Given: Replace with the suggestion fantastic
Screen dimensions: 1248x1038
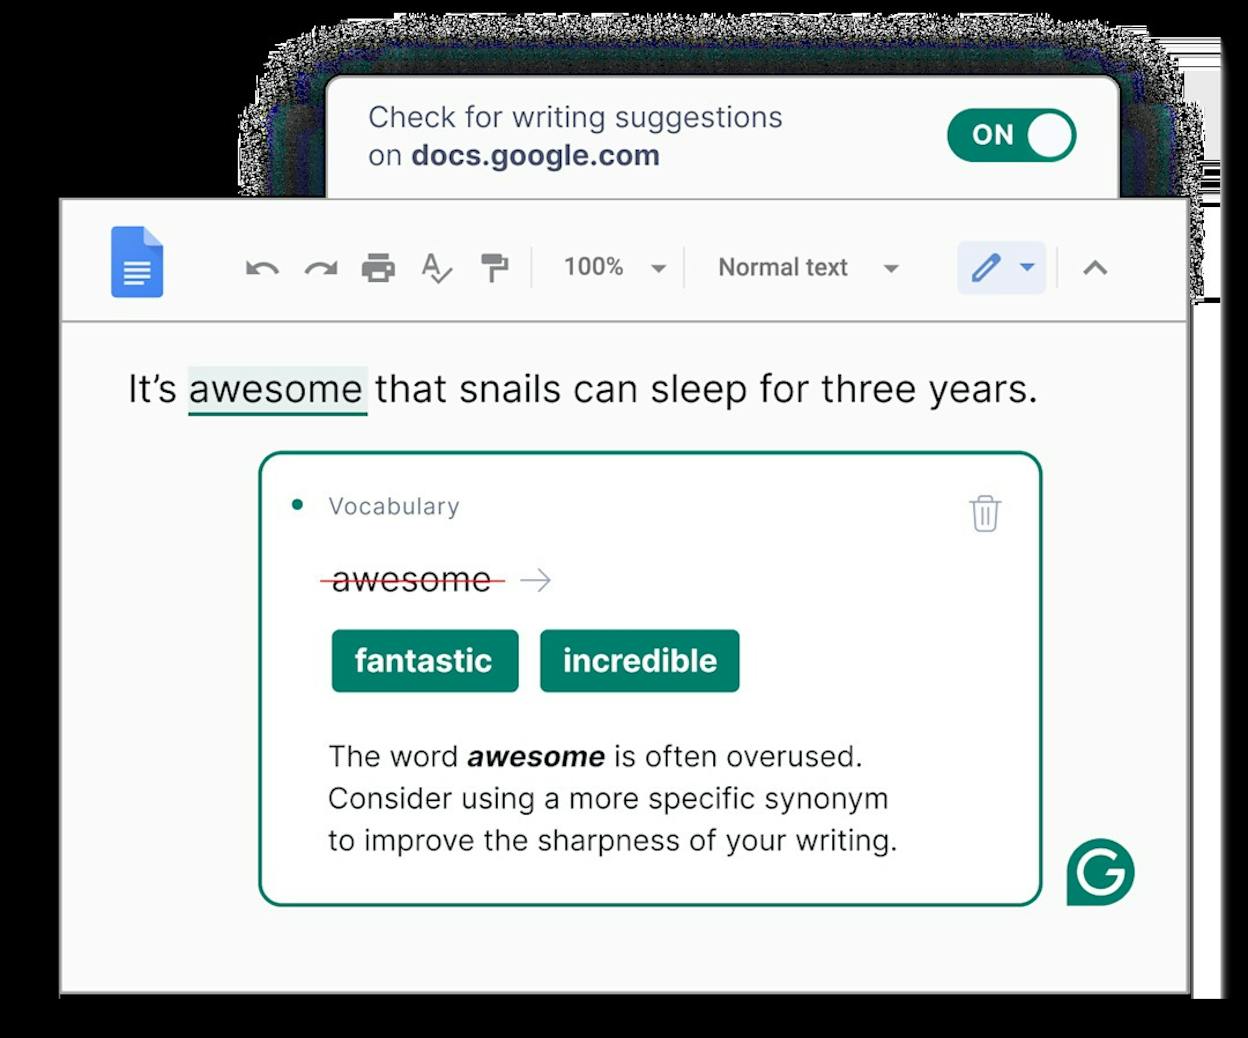Looking at the screenshot, I should (x=425, y=660).
